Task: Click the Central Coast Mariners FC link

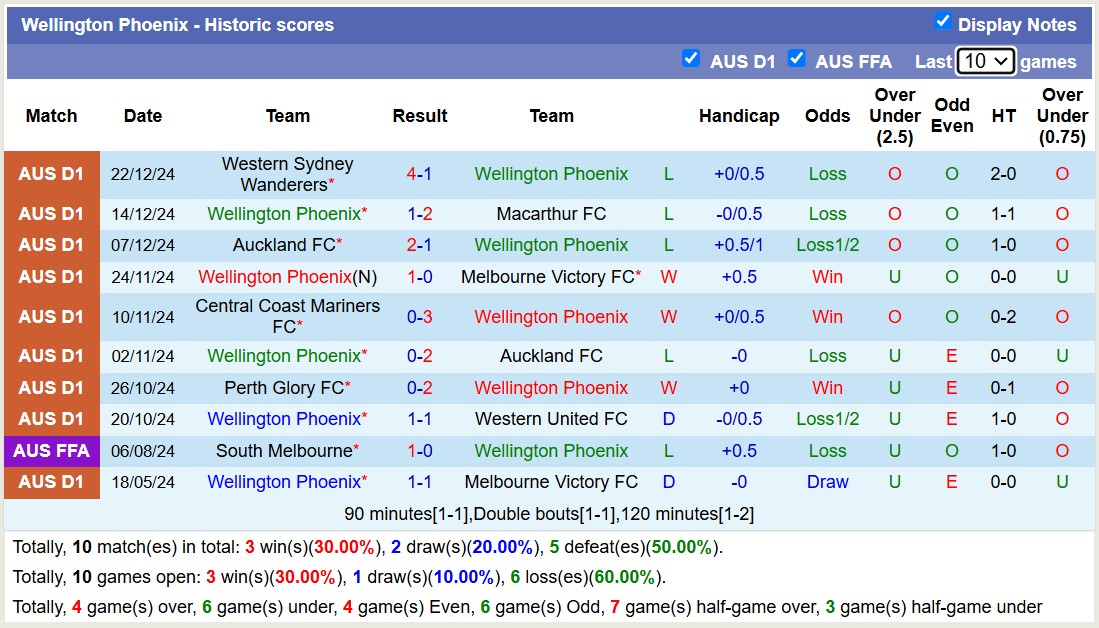Action: tap(287, 316)
